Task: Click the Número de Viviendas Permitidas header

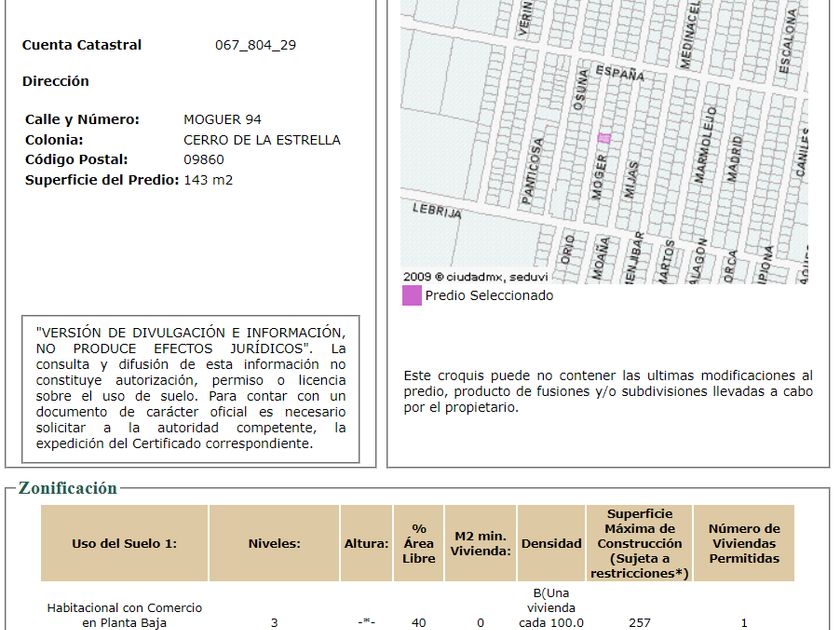Action: point(744,543)
